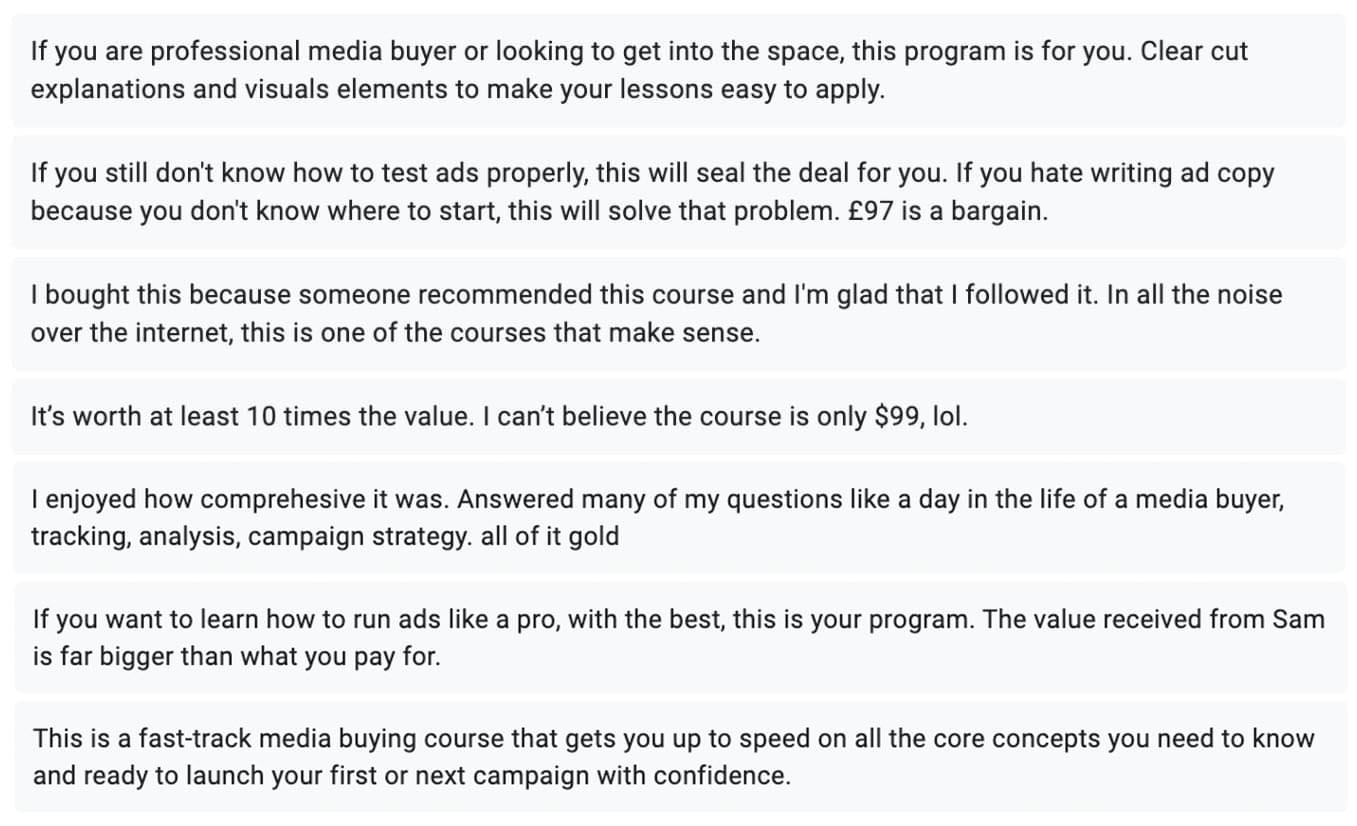Click the review praising how comprehensive it was
The height and width of the screenshot is (826, 1357).
point(678,517)
